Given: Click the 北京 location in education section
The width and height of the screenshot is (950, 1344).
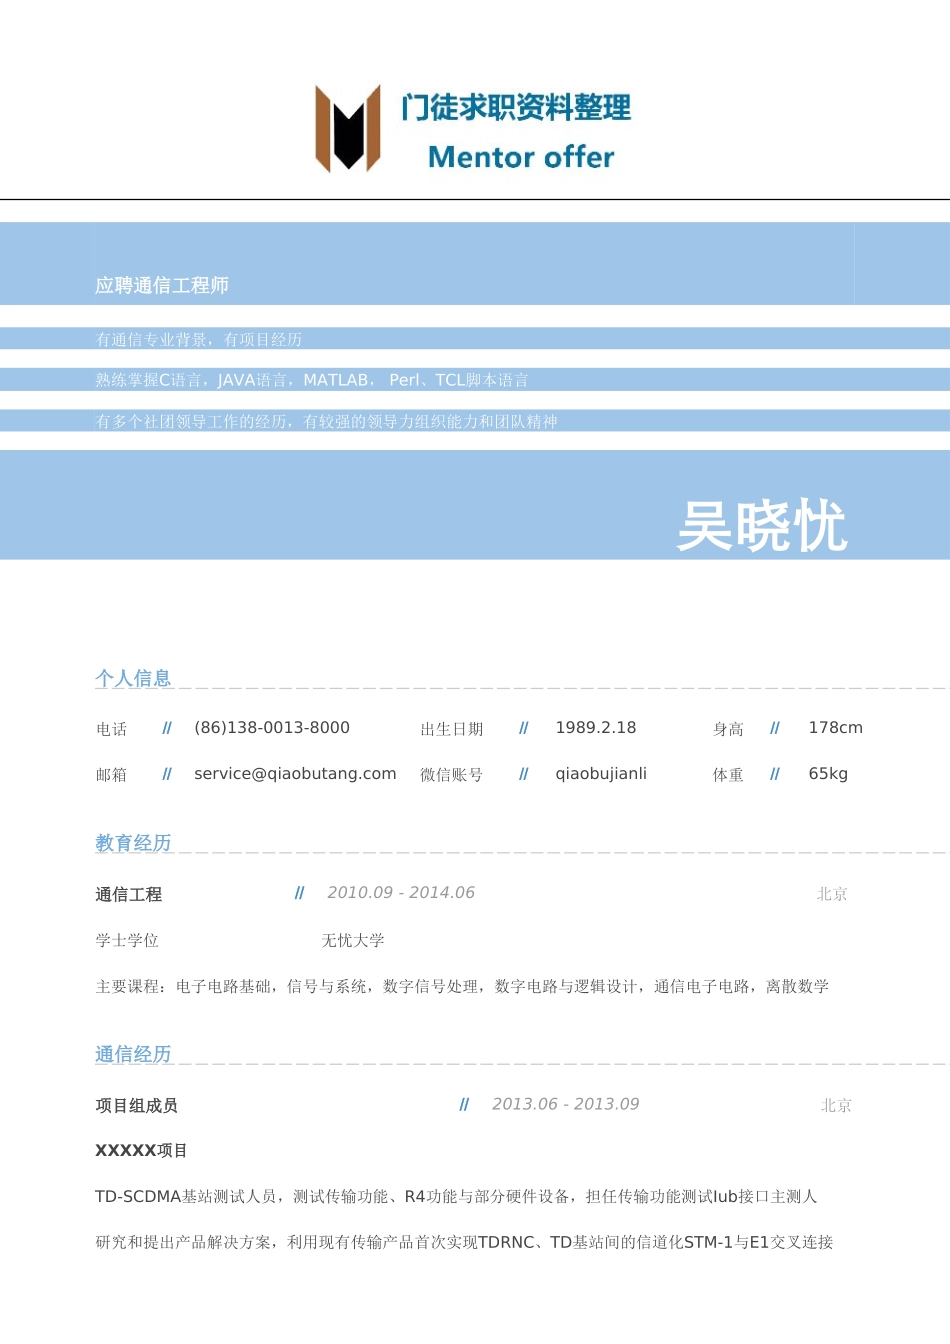Looking at the screenshot, I should (x=833, y=895).
